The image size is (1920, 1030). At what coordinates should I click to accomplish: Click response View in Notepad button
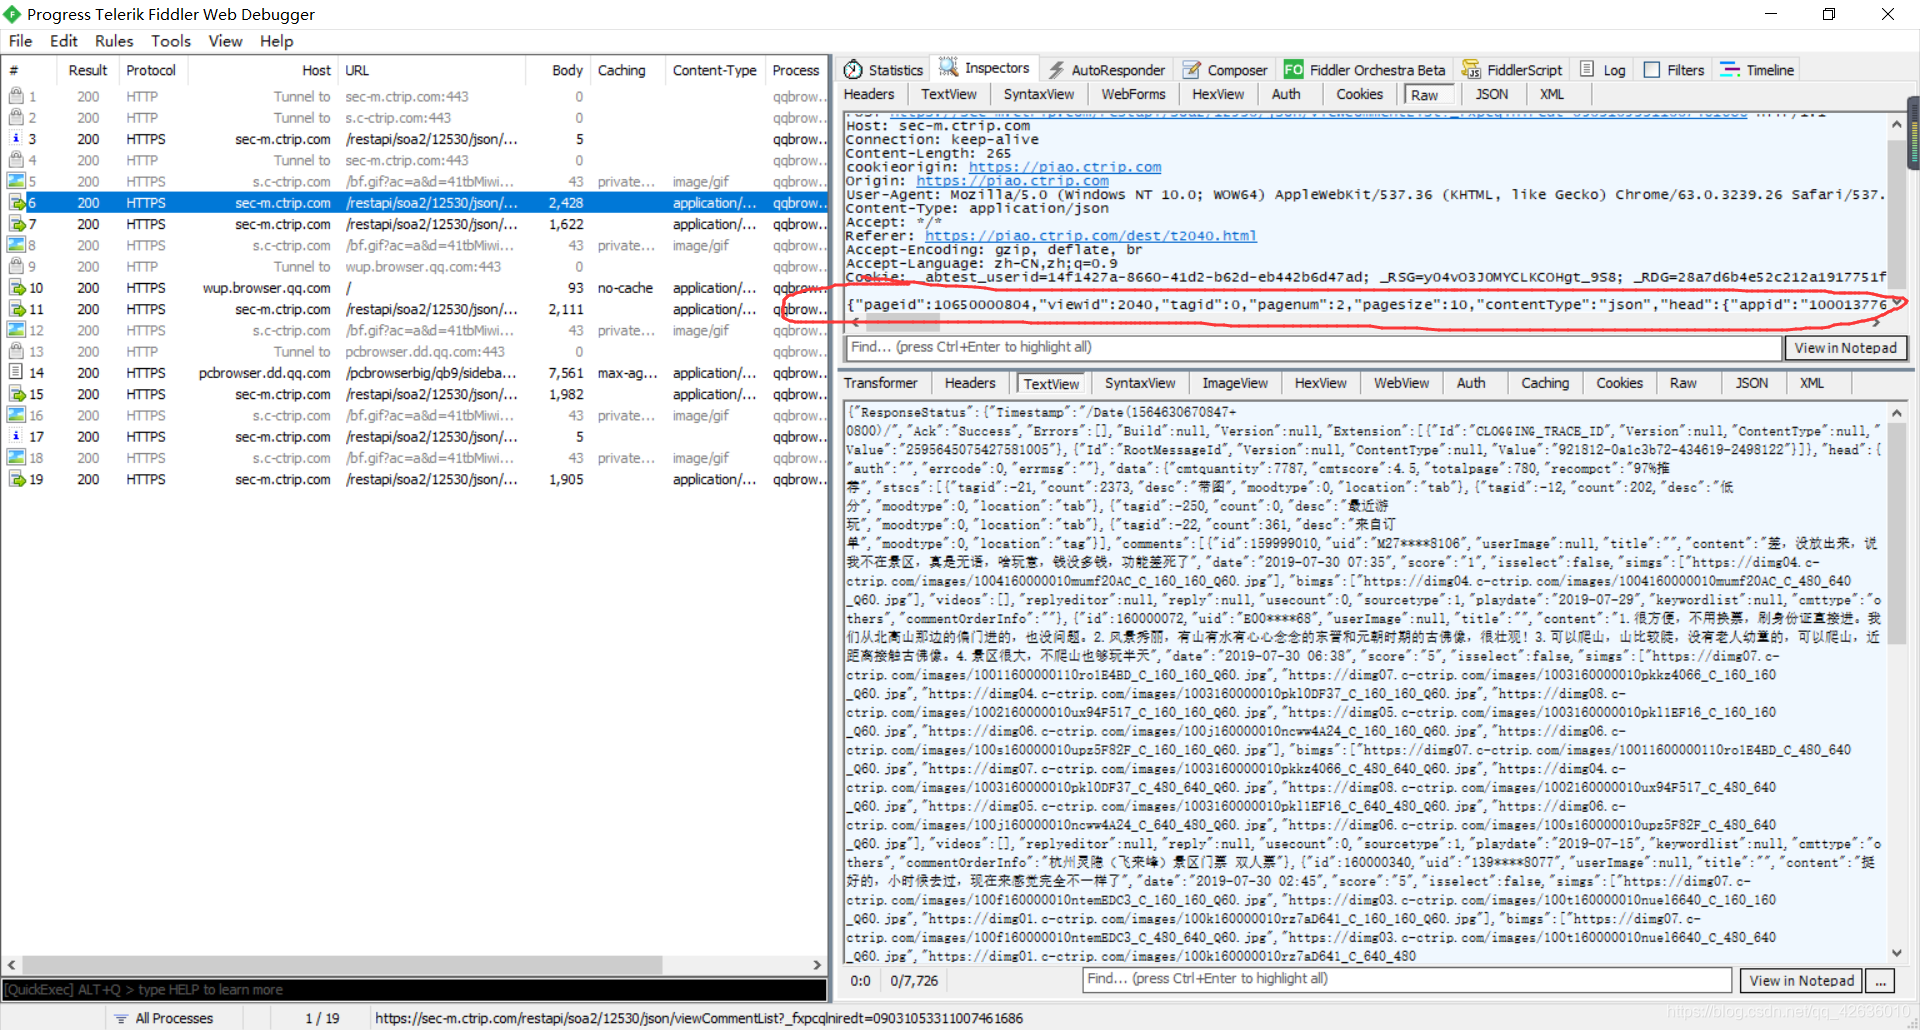click(1802, 981)
